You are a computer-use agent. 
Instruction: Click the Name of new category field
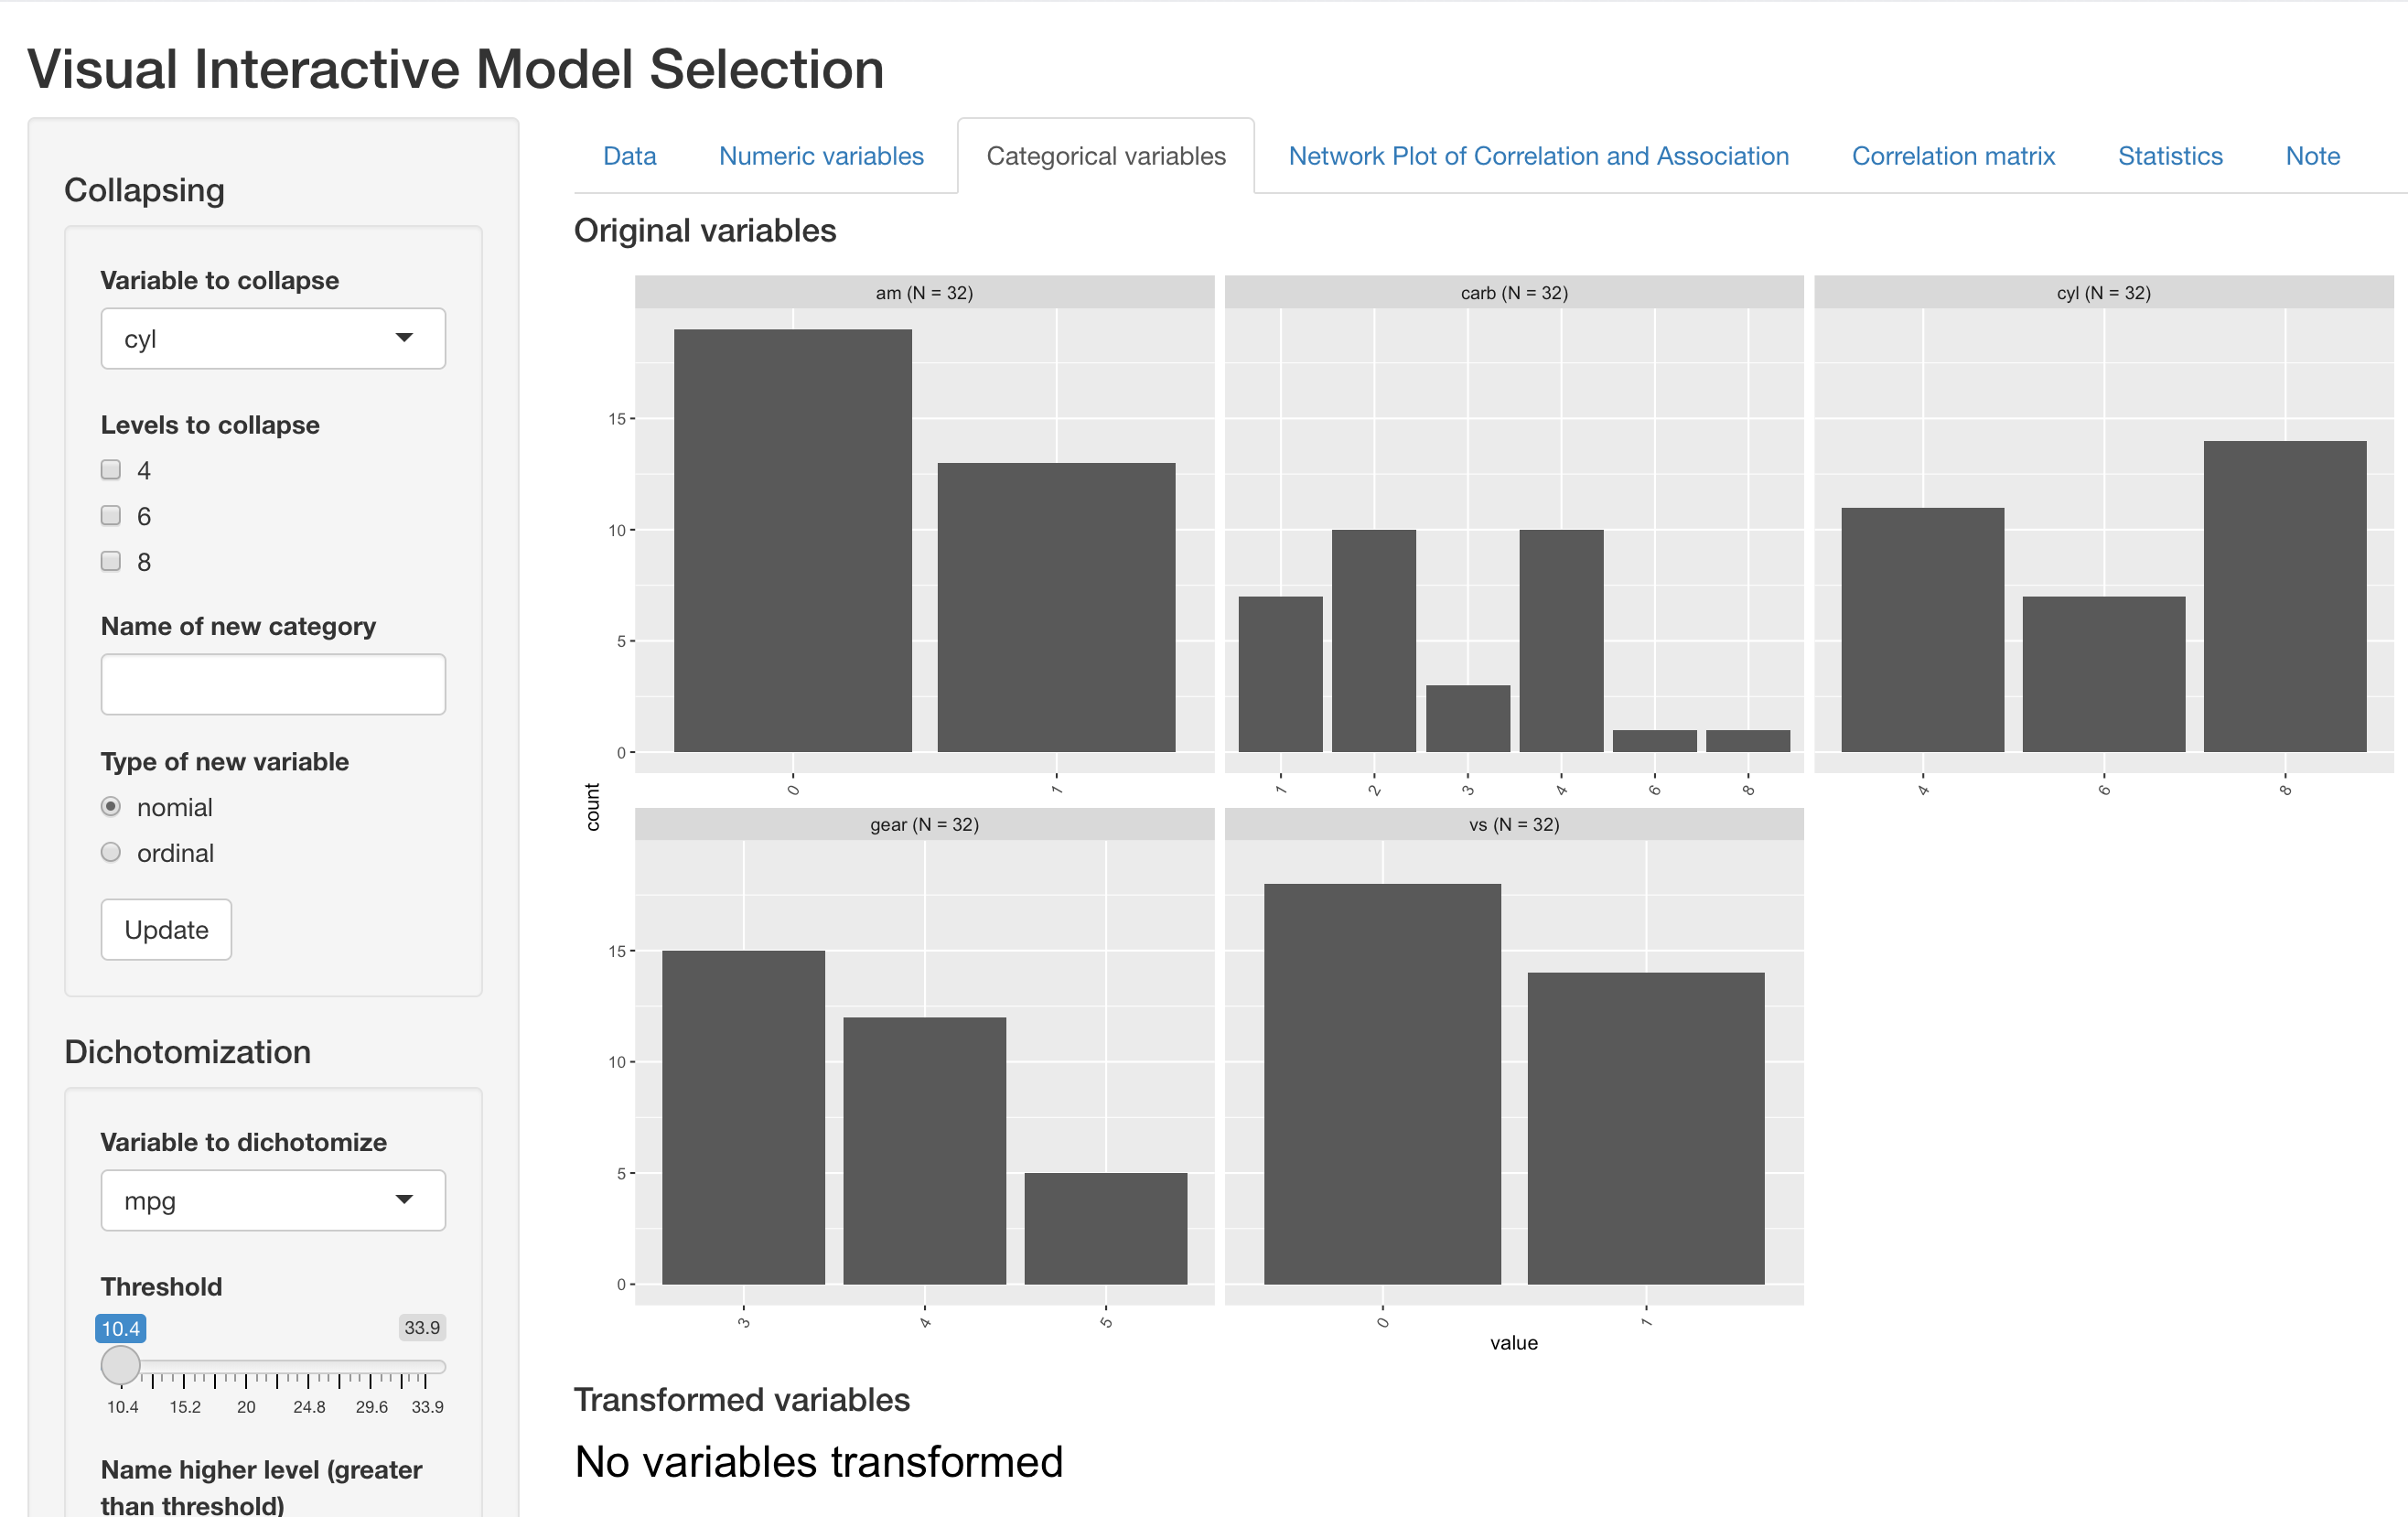(272, 685)
